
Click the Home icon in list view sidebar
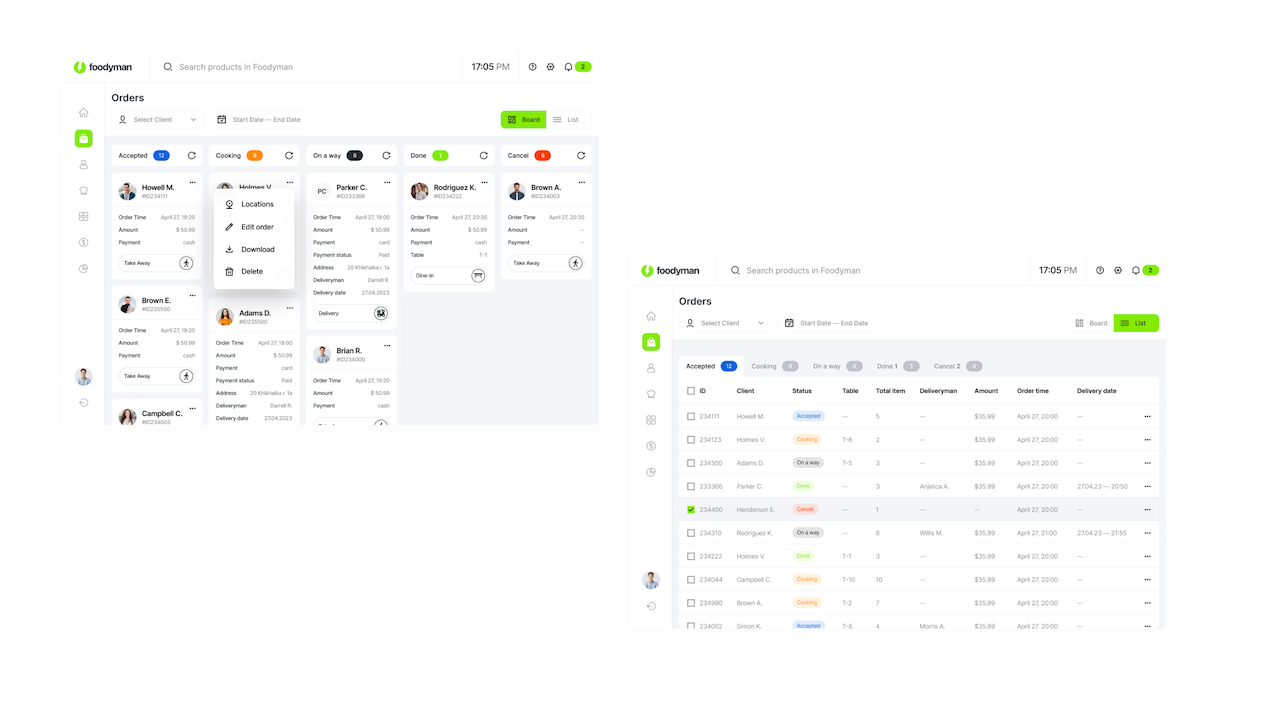(651, 316)
